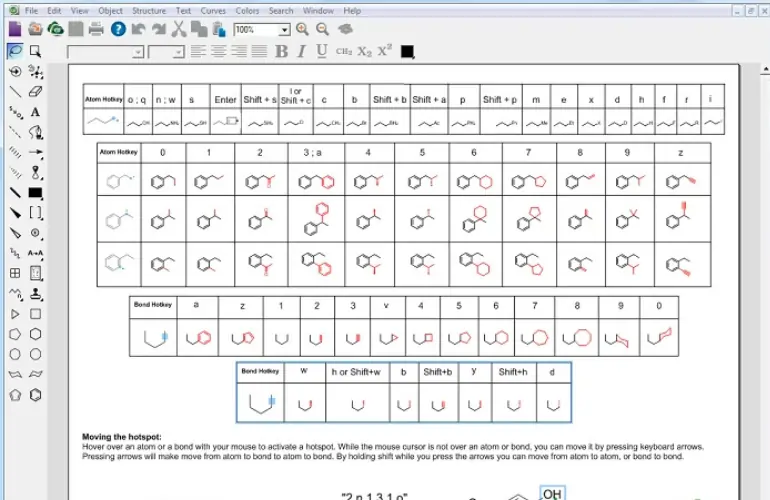Click the Undo arrow icon
The image size is (770, 500).
point(138,29)
